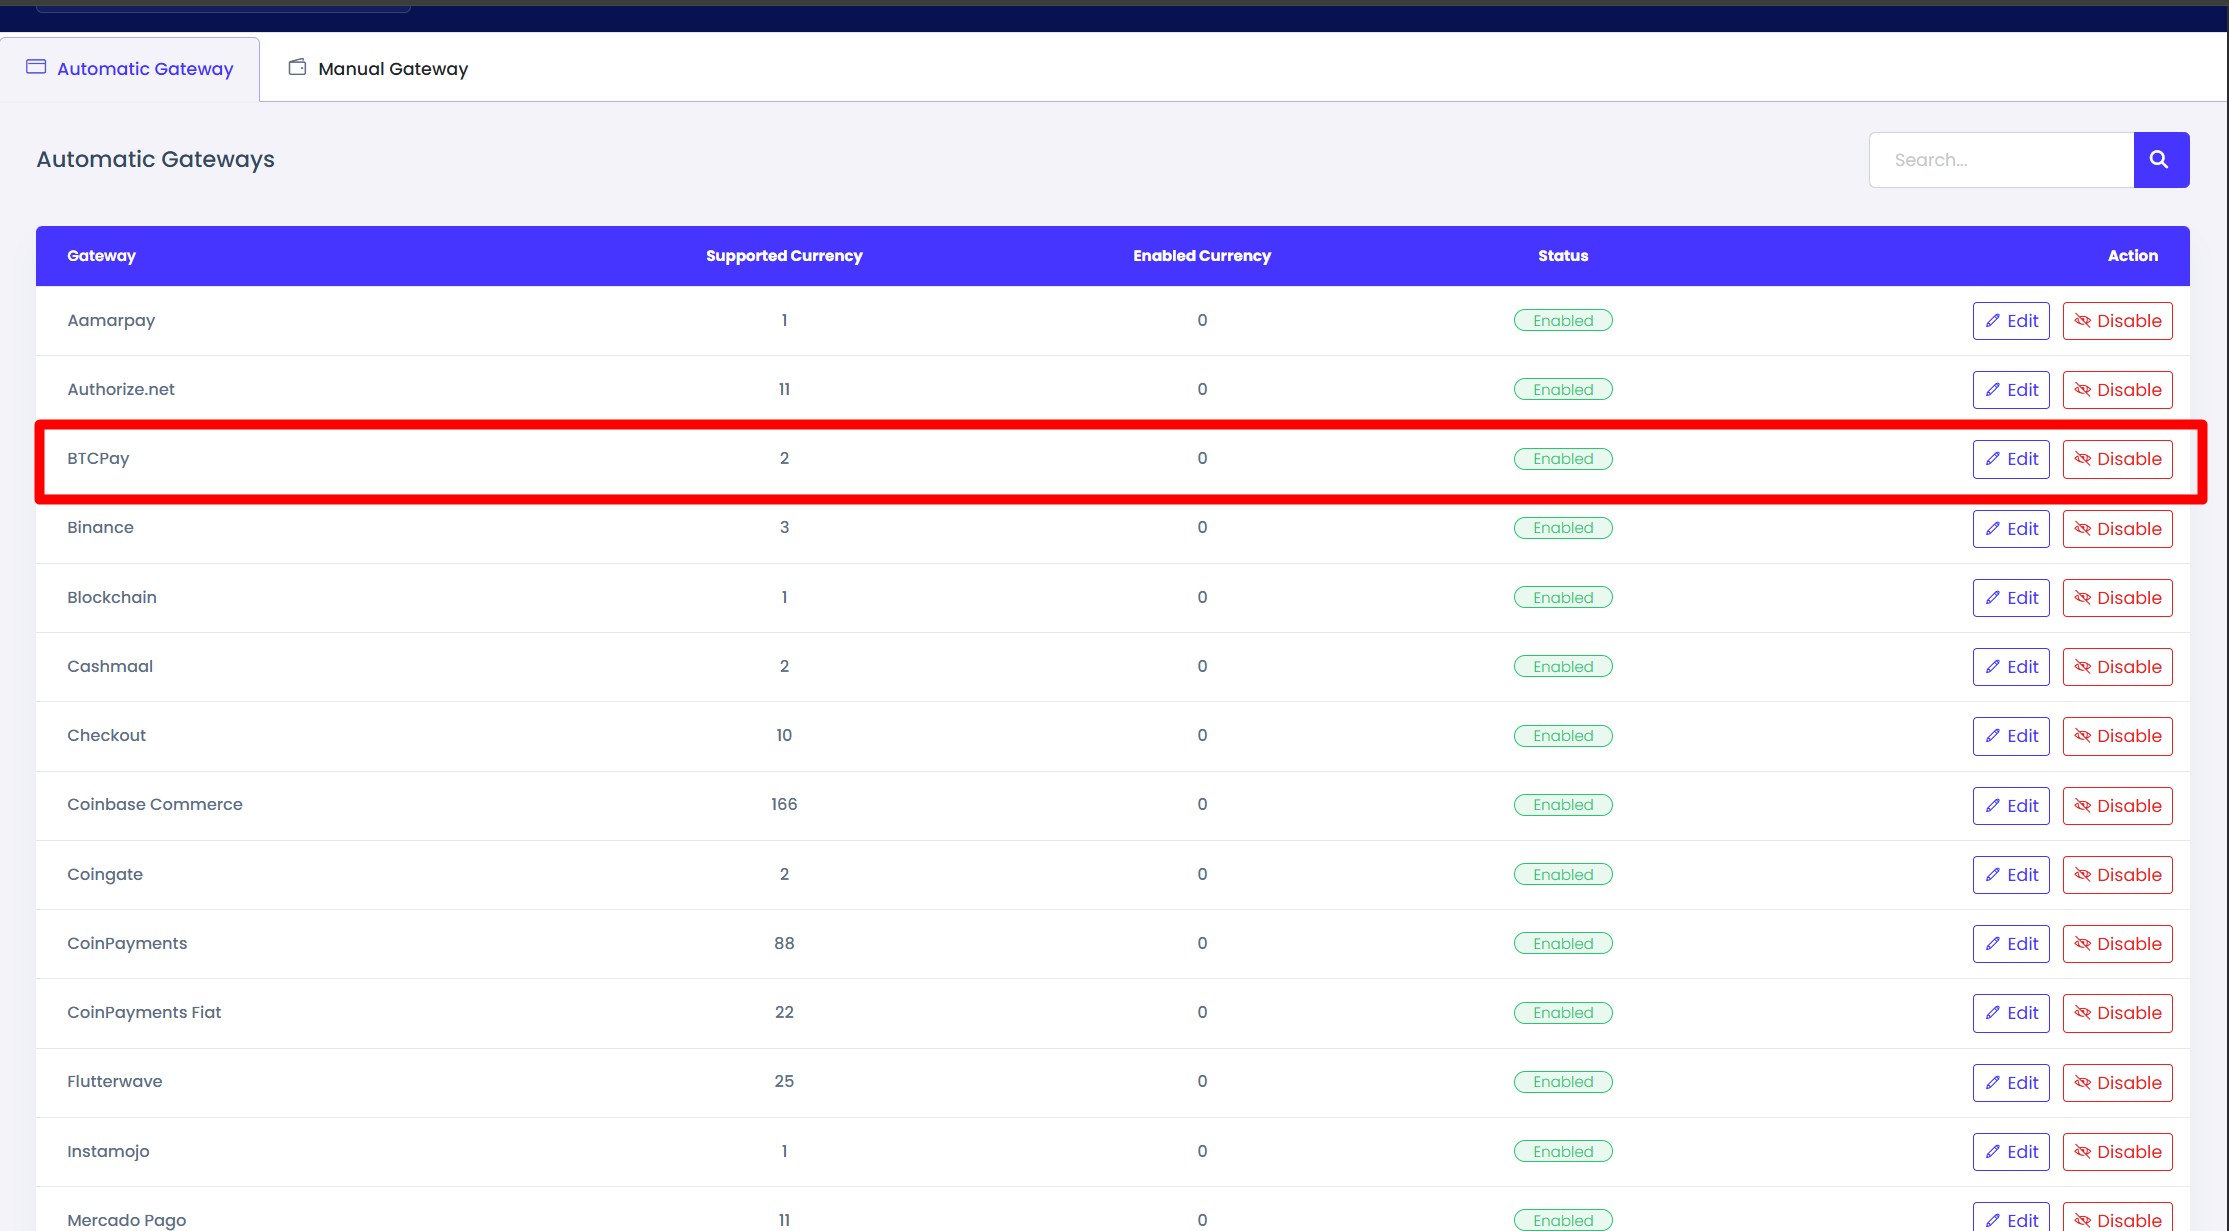Click the Enabled Currency column header

click(1202, 256)
